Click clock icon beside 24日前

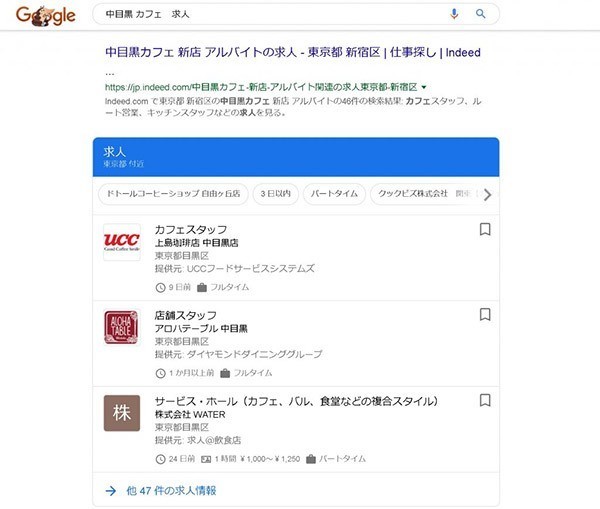(x=160, y=459)
